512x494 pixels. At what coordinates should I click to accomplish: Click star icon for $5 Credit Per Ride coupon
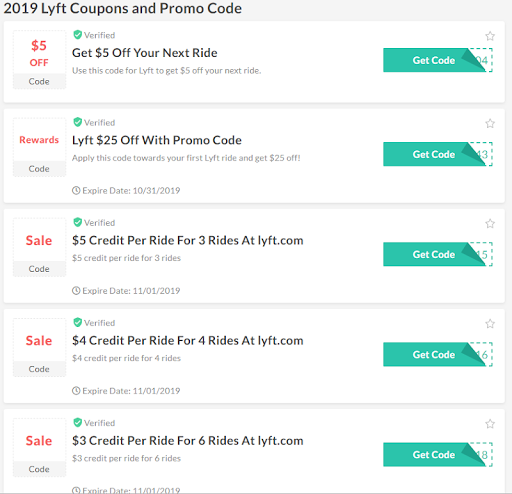point(490,223)
